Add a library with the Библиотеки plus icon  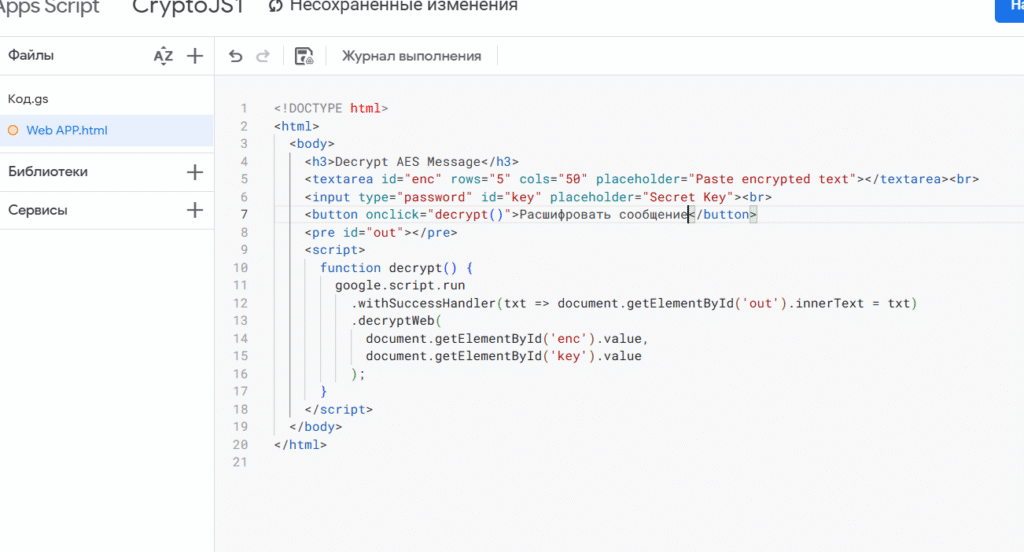click(195, 172)
